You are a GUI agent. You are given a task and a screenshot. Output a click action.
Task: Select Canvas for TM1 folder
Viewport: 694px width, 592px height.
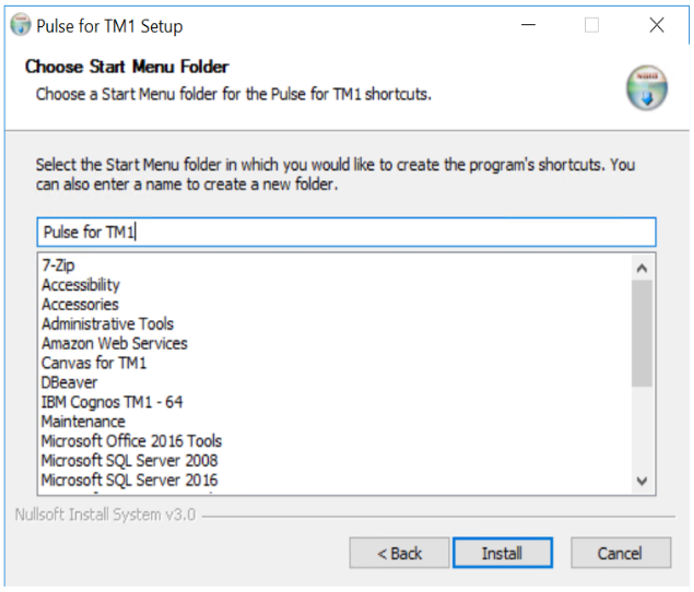[94, 363]
